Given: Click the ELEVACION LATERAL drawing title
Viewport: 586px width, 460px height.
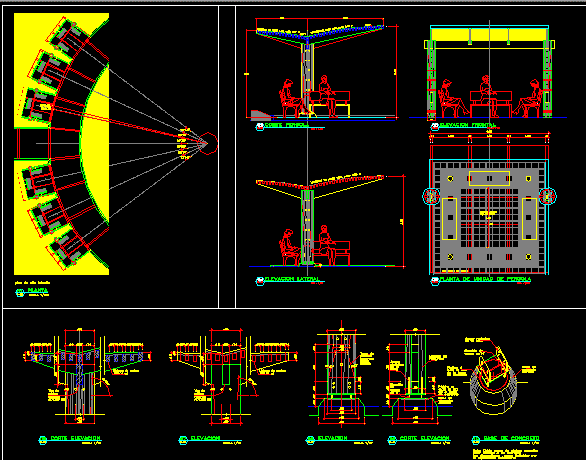Looking at the screenshot, I should coord(292,279).
